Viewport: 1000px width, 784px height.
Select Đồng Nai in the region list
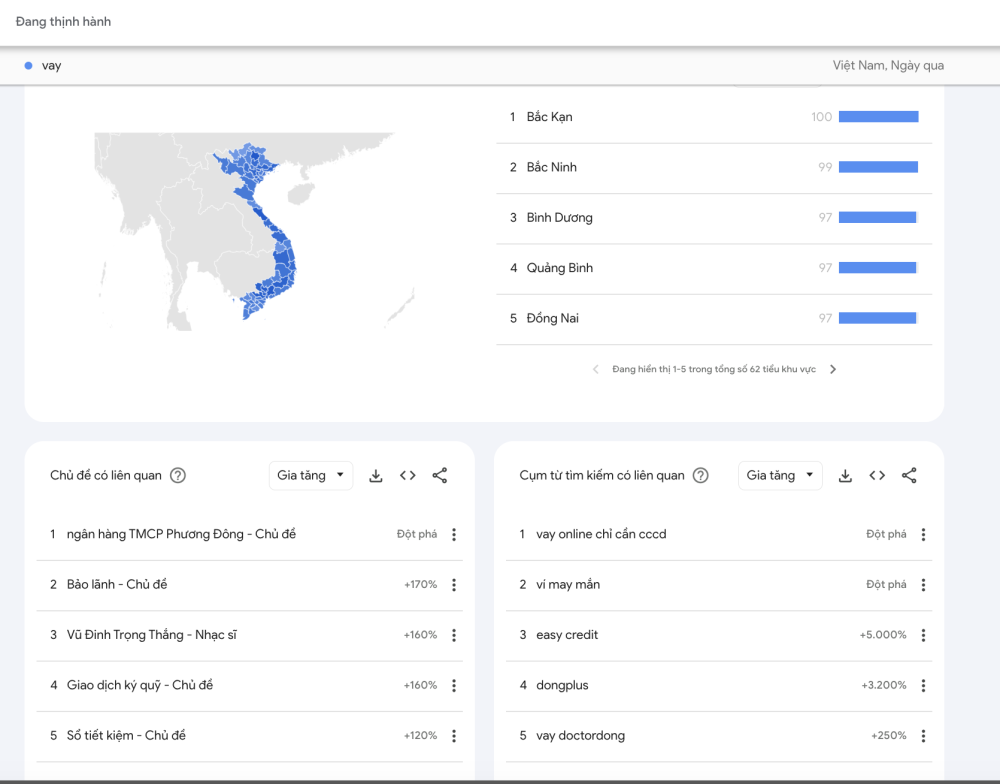coord(553,318)
